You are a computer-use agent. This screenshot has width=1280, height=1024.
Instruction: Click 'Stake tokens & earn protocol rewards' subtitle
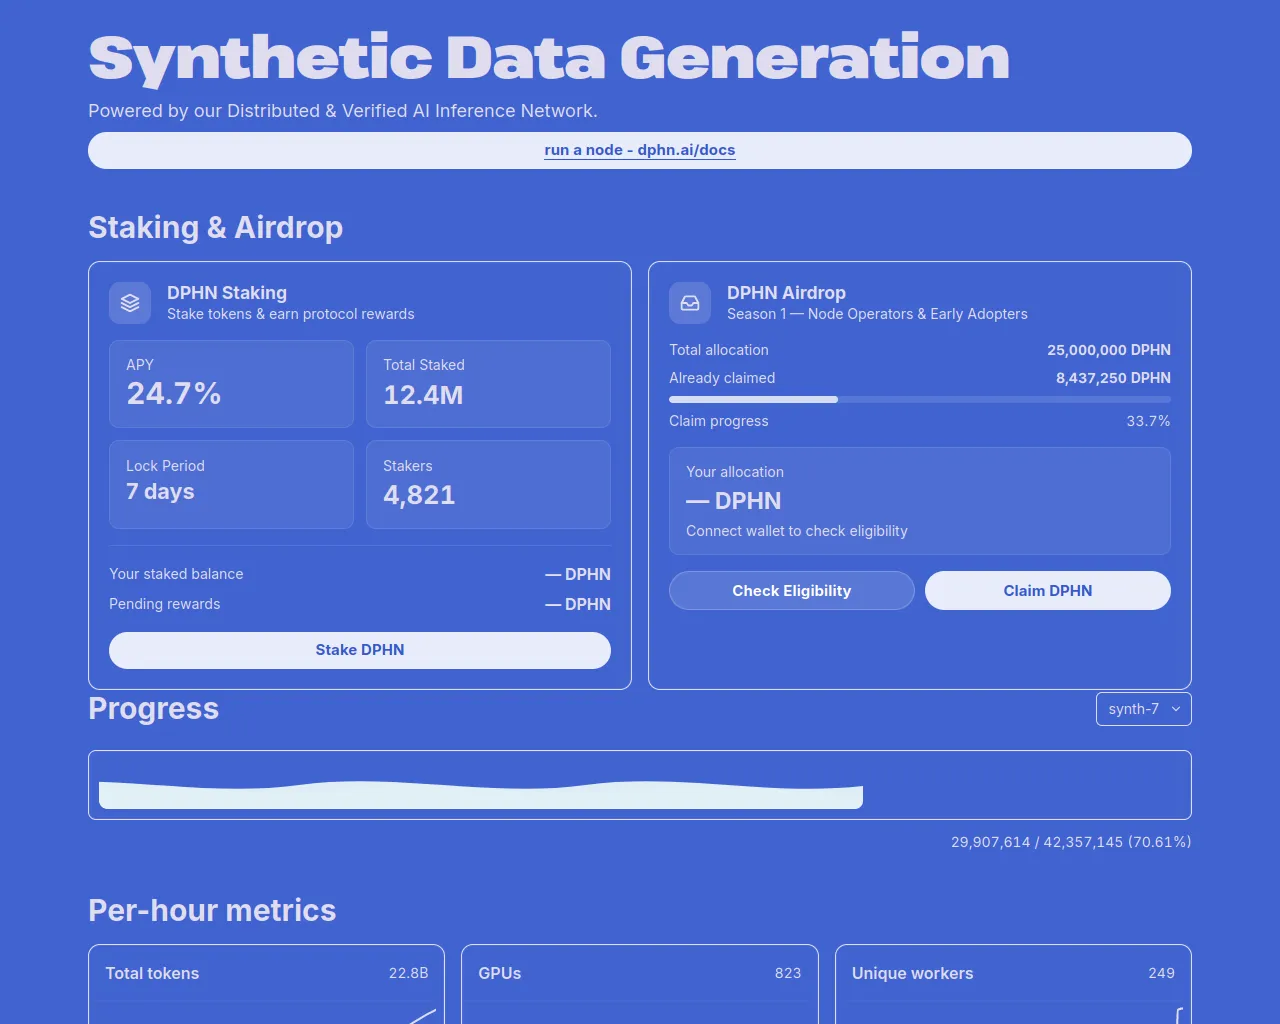pyautogui.click(x=290, y=314)
